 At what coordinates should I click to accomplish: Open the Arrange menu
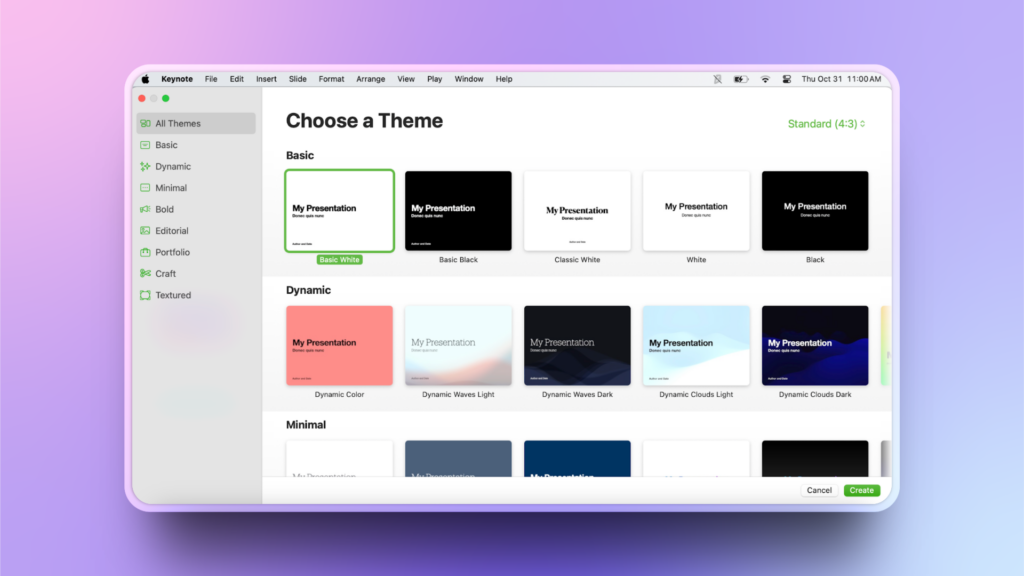coord(370,79)
